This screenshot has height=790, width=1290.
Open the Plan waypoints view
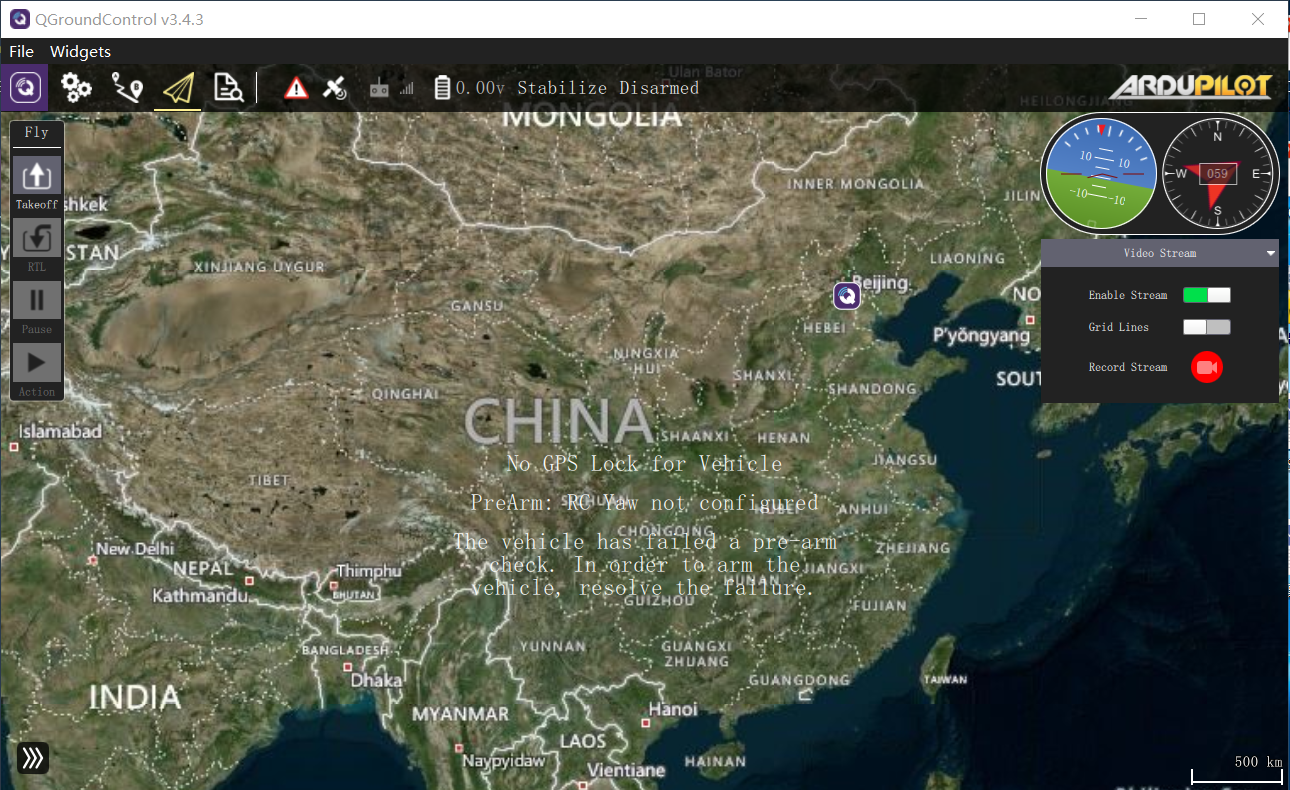(x=127, y=88)
